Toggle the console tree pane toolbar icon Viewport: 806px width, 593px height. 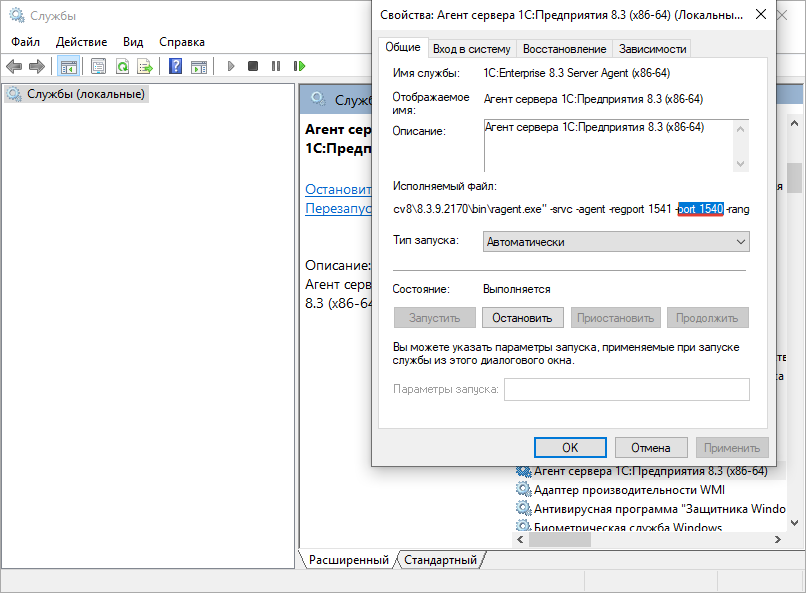point(68,66)
